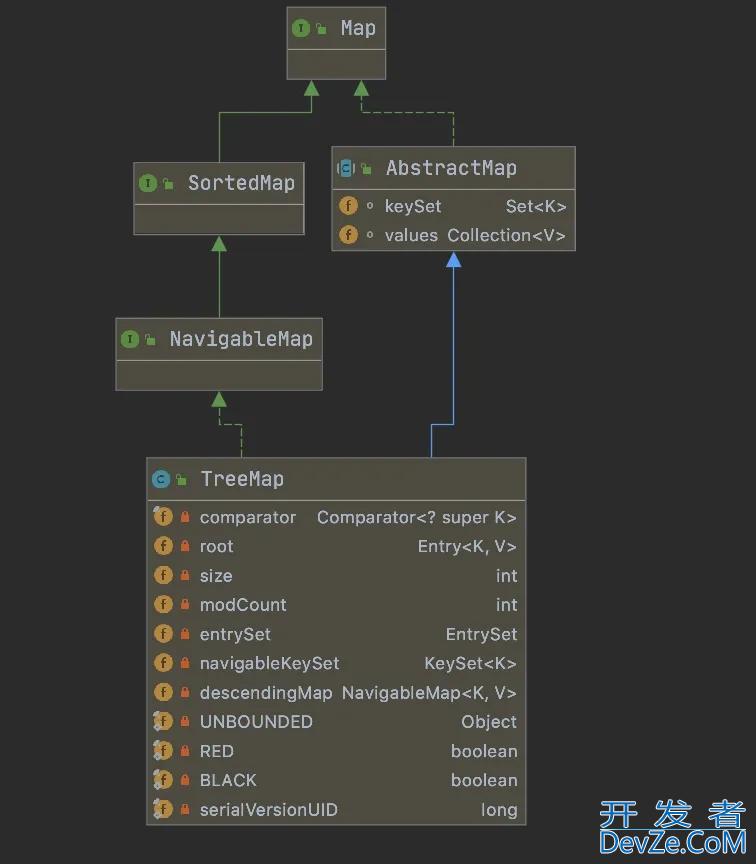The width and height of the screenshot is (756, 864).
Task: Click the private lock icon beside UNBOUNDED
Action: (x=185, y=721)
